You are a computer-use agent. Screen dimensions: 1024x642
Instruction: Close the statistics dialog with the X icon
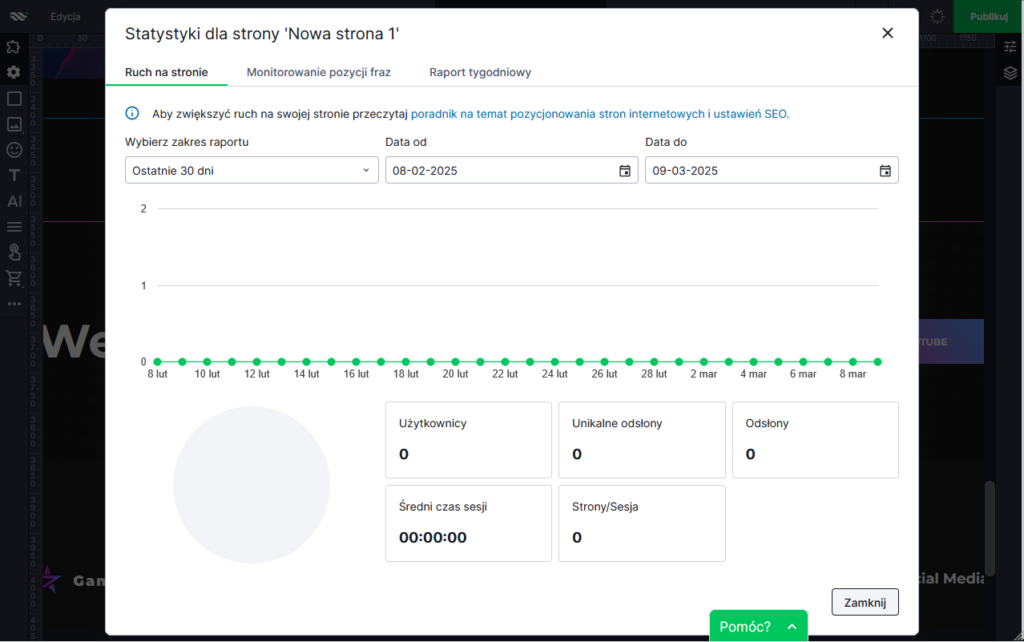pos(887,33)
